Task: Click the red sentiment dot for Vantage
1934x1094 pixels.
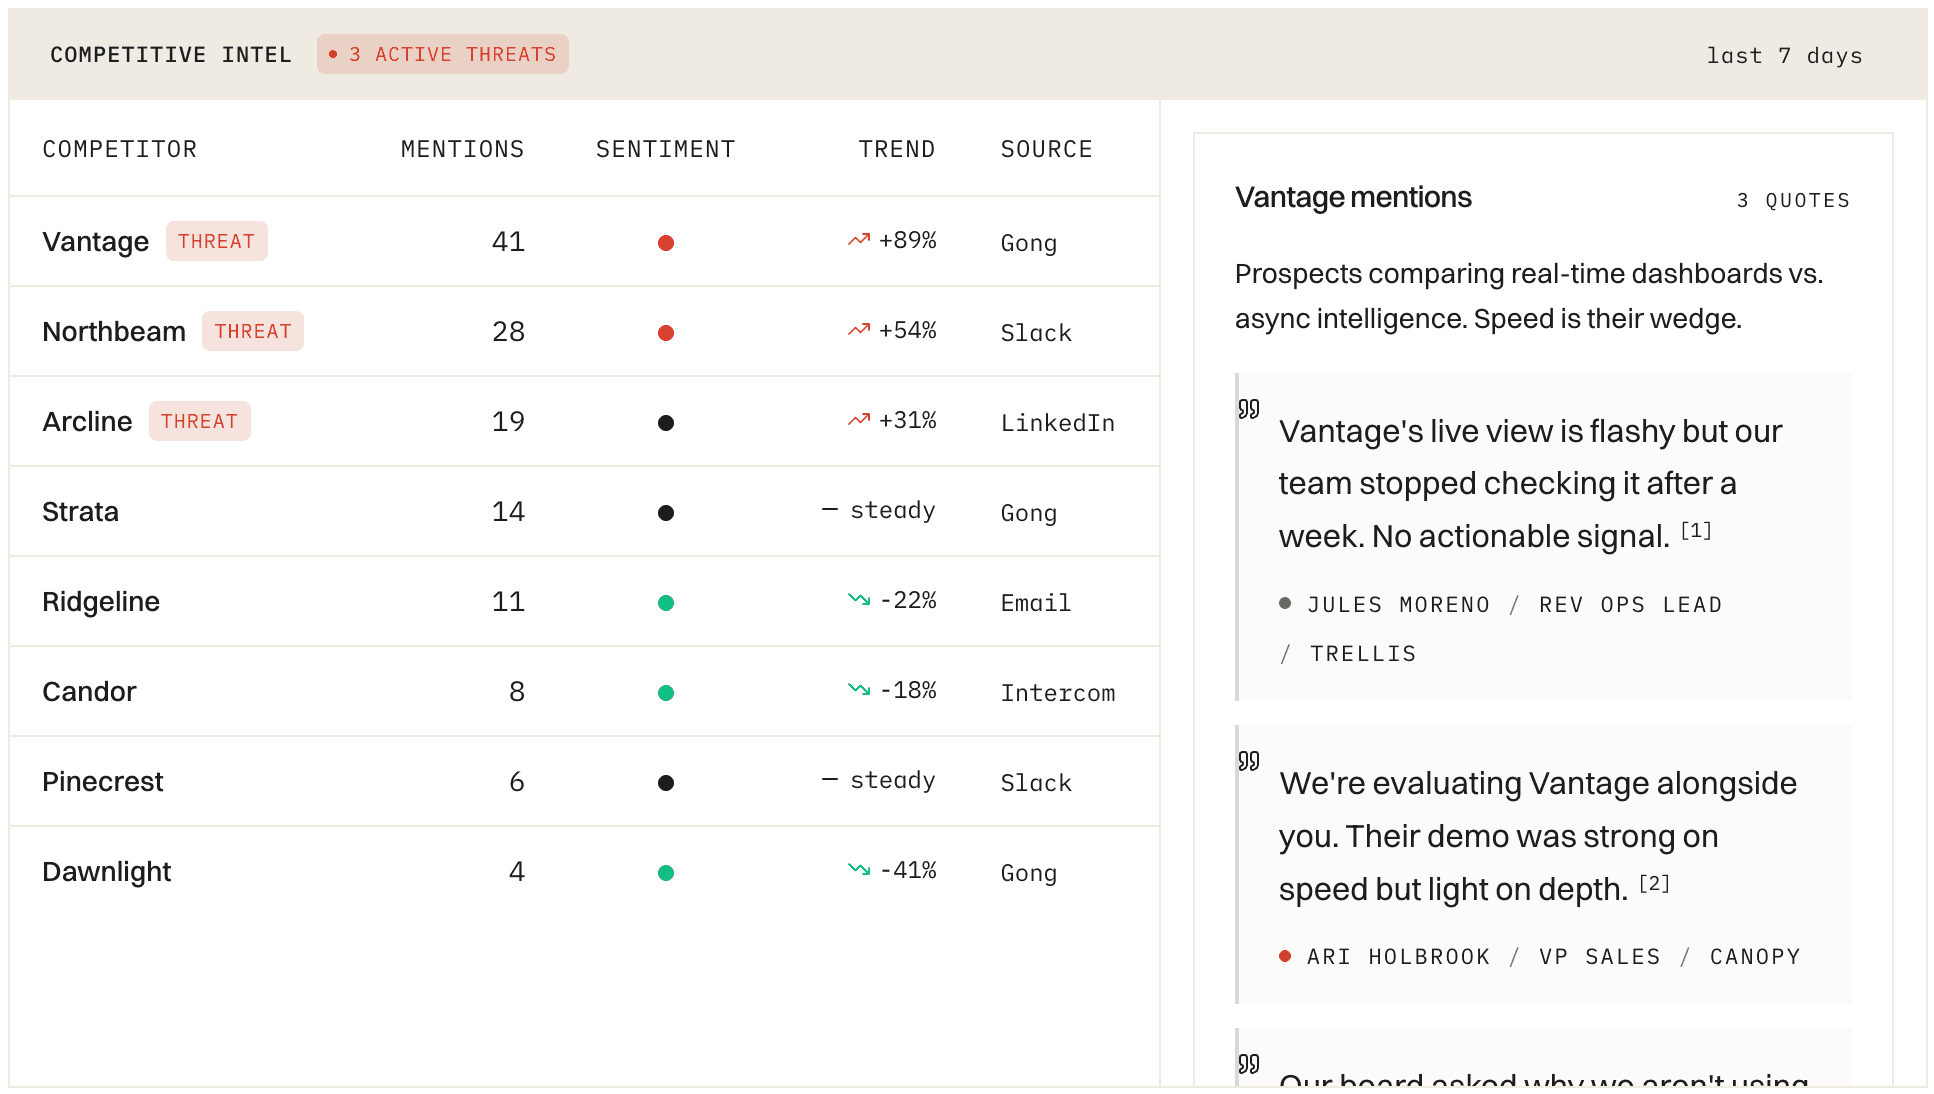Action: [665, 243]
